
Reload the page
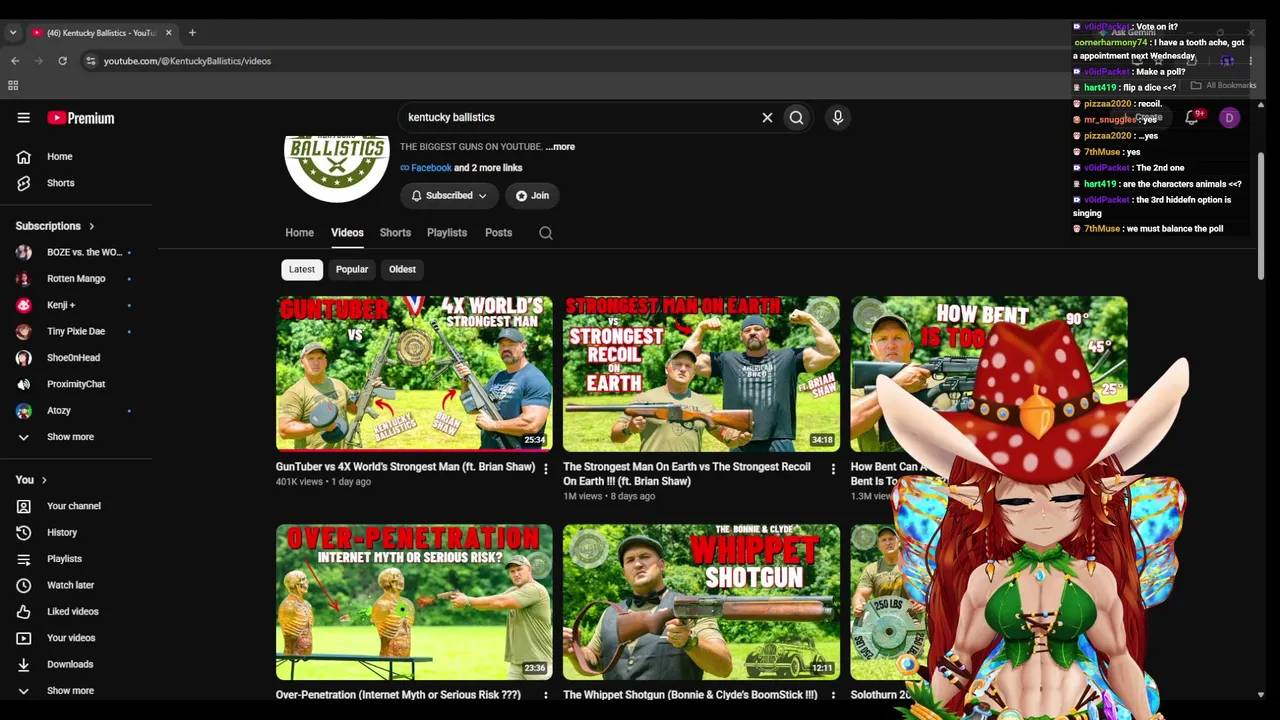tap(62, 61)
